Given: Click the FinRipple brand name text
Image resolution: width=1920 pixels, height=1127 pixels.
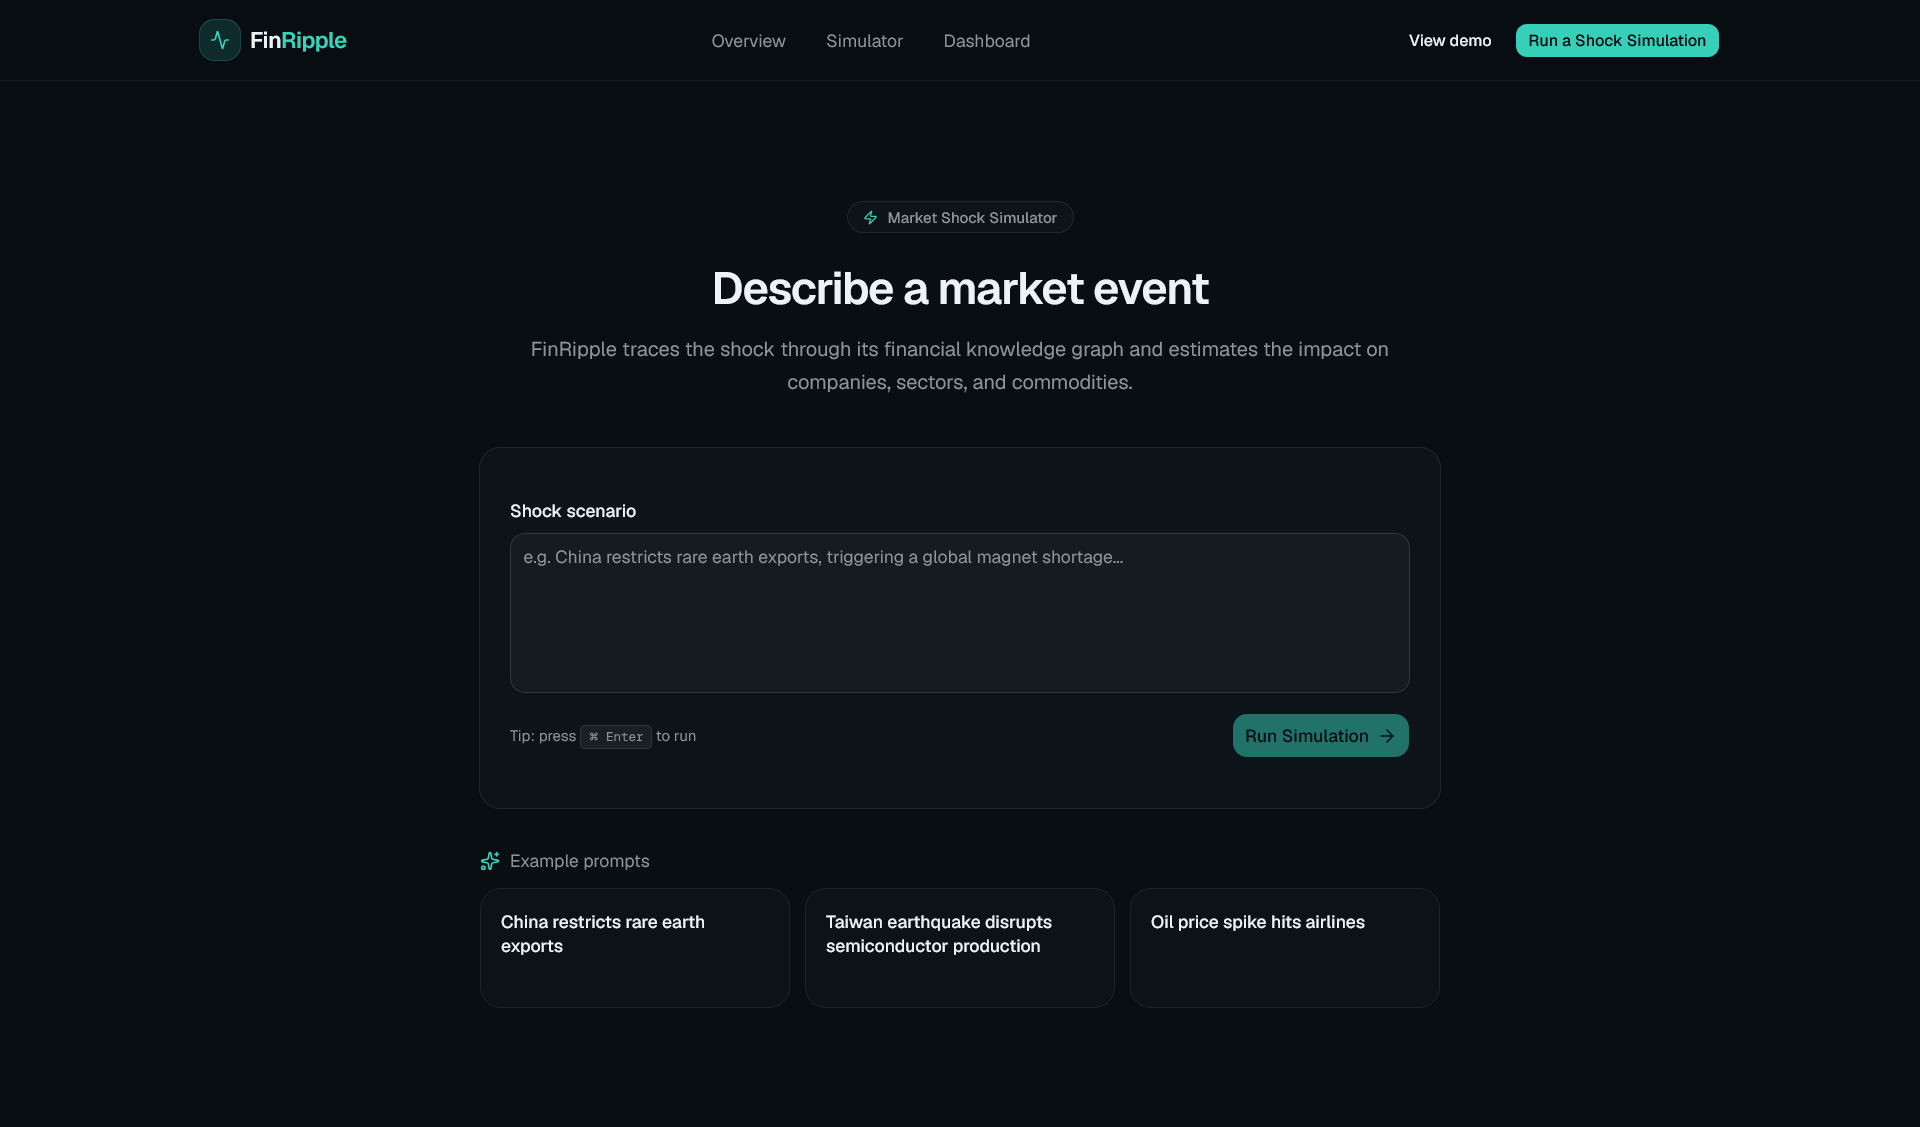Looking at the screenshot, I should [x=298, y=41].
